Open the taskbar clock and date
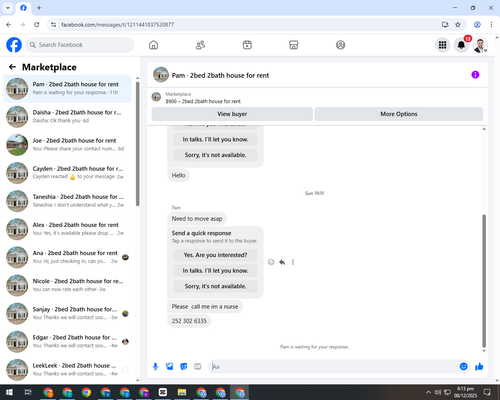Screen dimensions: 500x400 point(465,392)
